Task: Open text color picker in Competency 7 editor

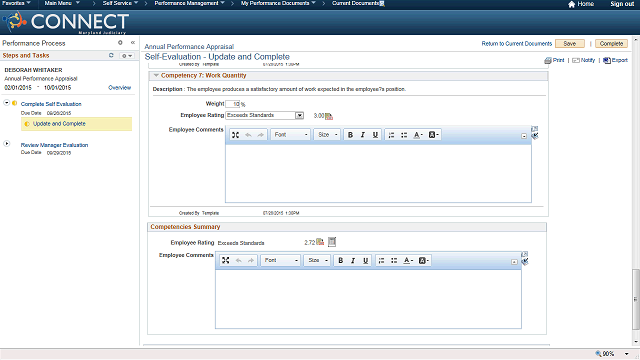Action: [x=418, y=135]
